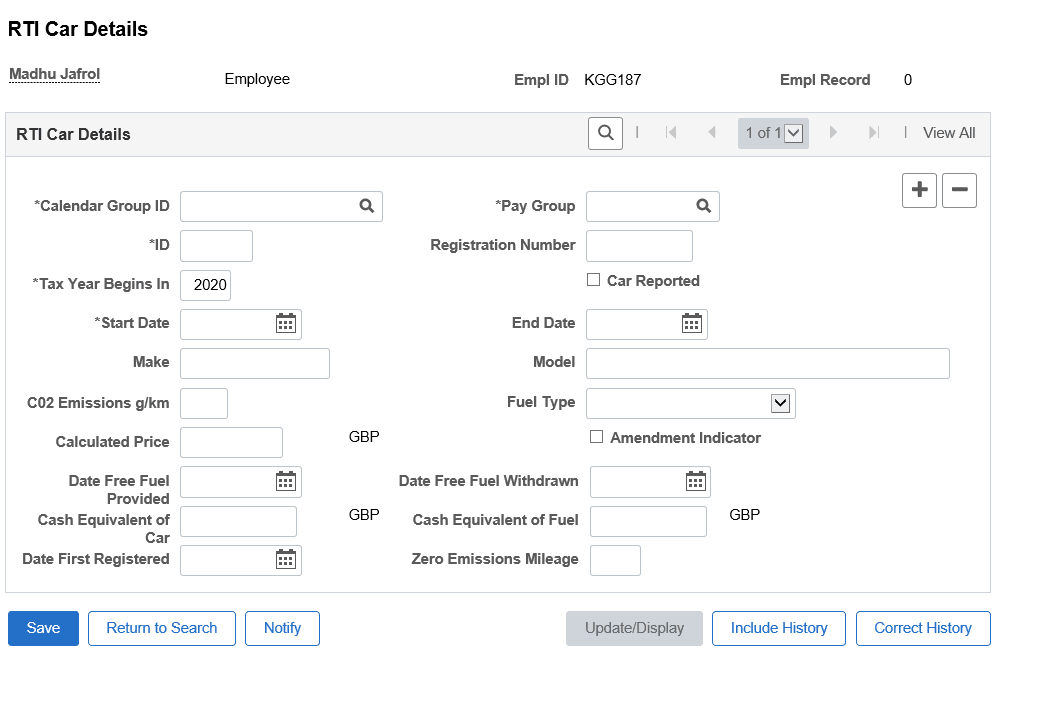This screenshot has height=714, width=1039.
Task: Click the search icon in the RTI Car Details bar
Action: (605, 132)
